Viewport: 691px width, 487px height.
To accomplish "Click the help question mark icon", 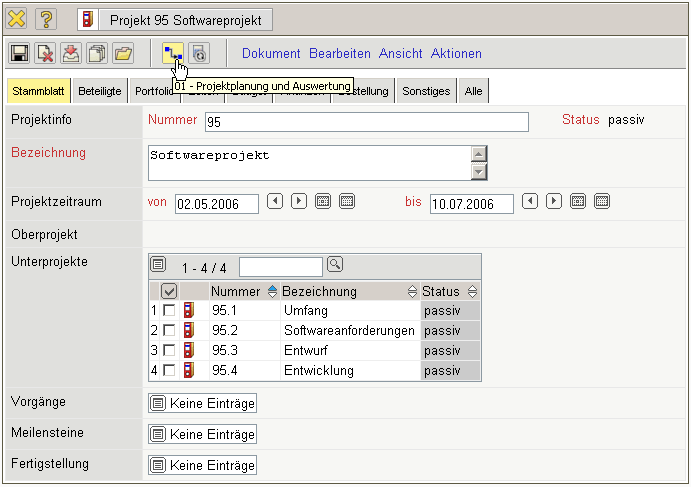I will coord(48,19).
